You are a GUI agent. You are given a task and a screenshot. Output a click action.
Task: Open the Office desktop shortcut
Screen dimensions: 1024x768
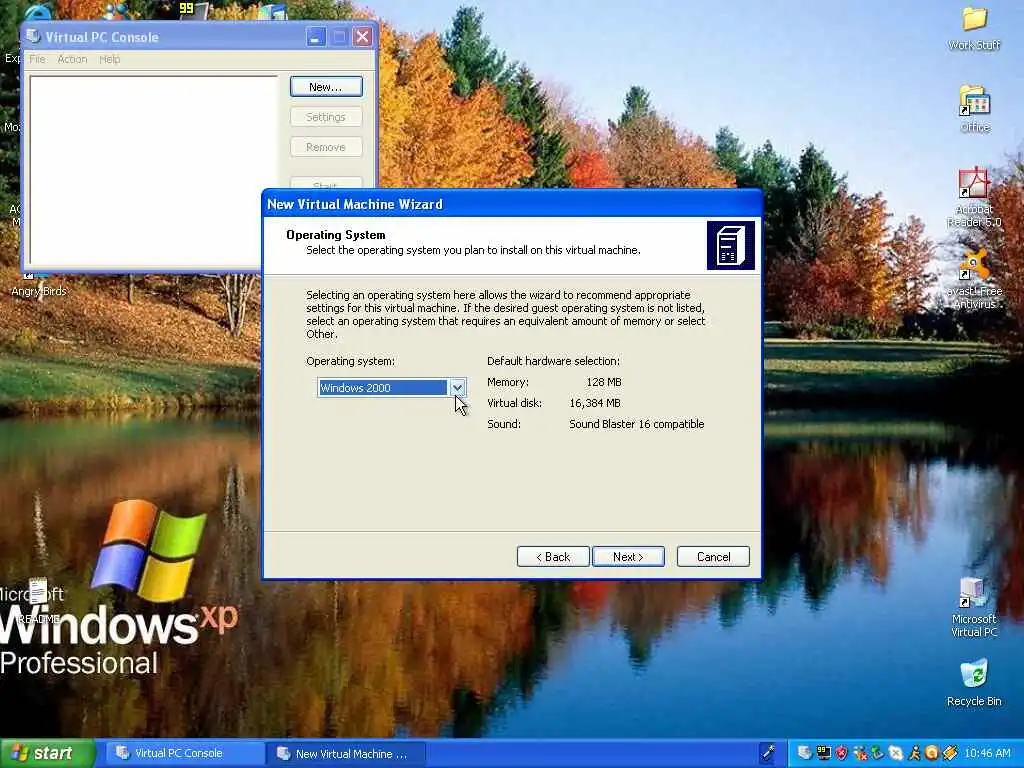tap(974, 108)
